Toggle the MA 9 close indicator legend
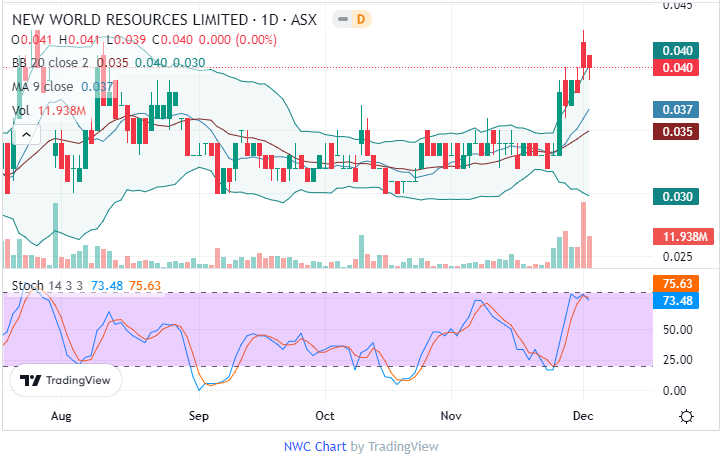Image resolution: width=724 pixels, height=460 pixels. point(42,86)
